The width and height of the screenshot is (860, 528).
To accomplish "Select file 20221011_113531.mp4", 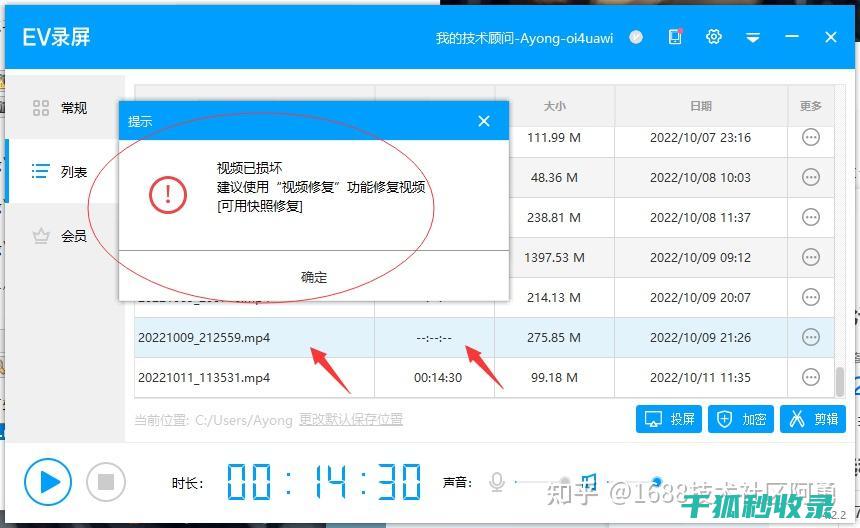I will point(204,378).
